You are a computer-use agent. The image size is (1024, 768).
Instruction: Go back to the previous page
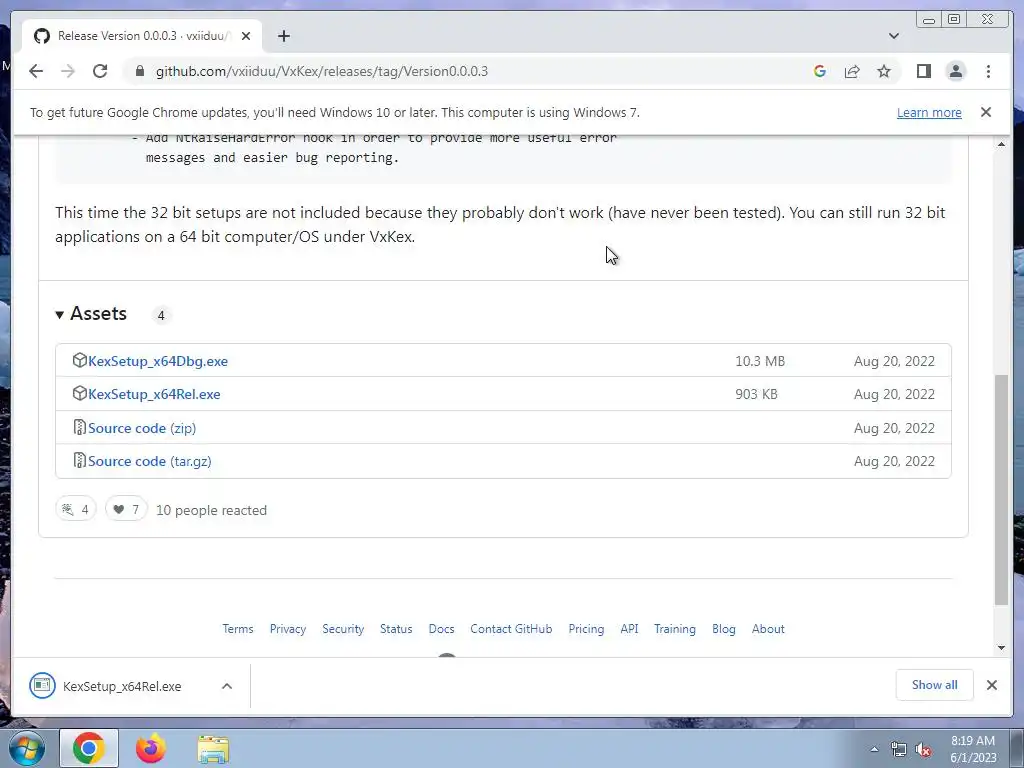point(36,71)
